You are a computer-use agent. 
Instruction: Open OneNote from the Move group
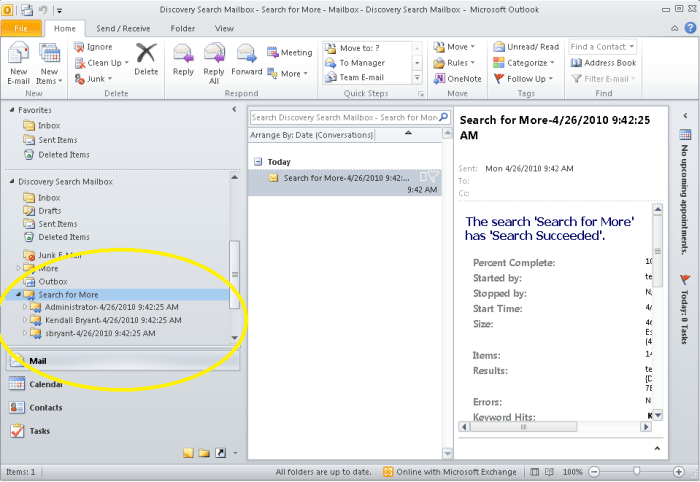[456, 78]
